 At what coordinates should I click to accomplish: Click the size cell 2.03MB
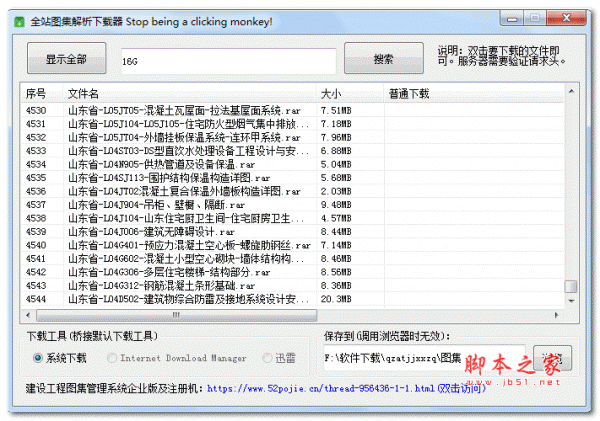(336, 191)
